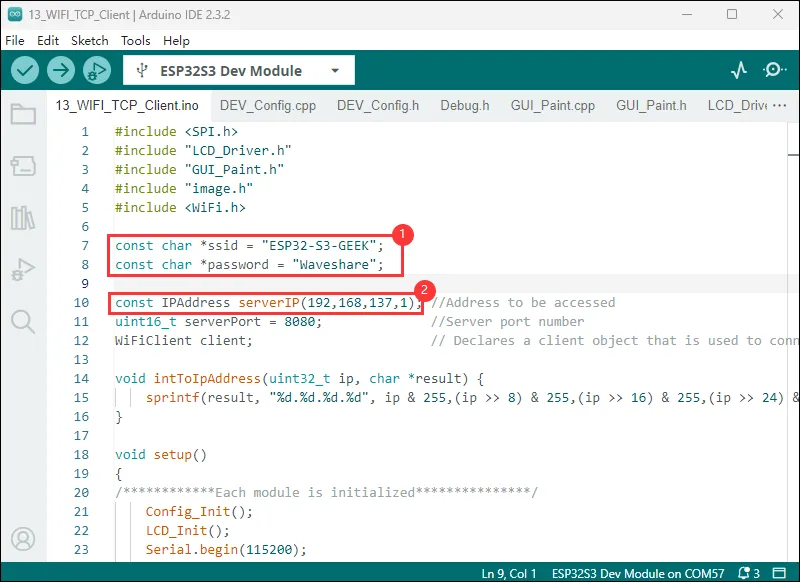The image size is (800, 582).
Task: Click the Verify sketch checkmark button
Action: (25, 70)
